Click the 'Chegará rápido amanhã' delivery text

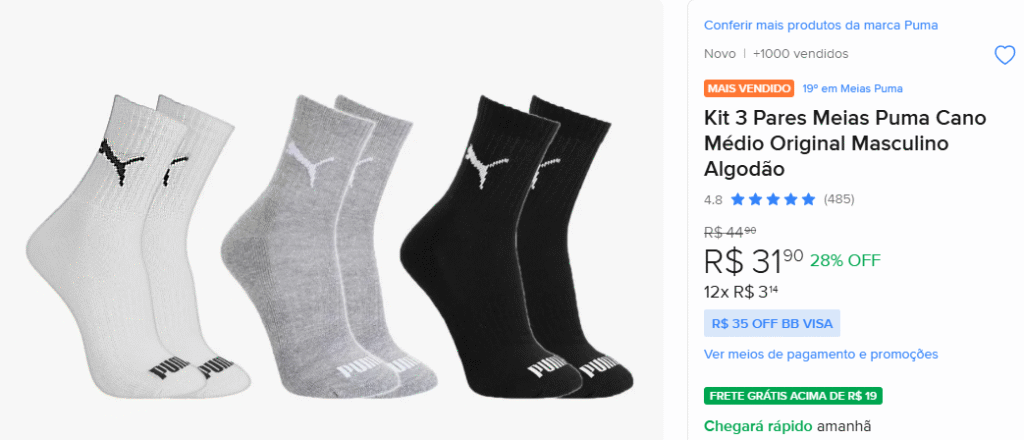788,426
